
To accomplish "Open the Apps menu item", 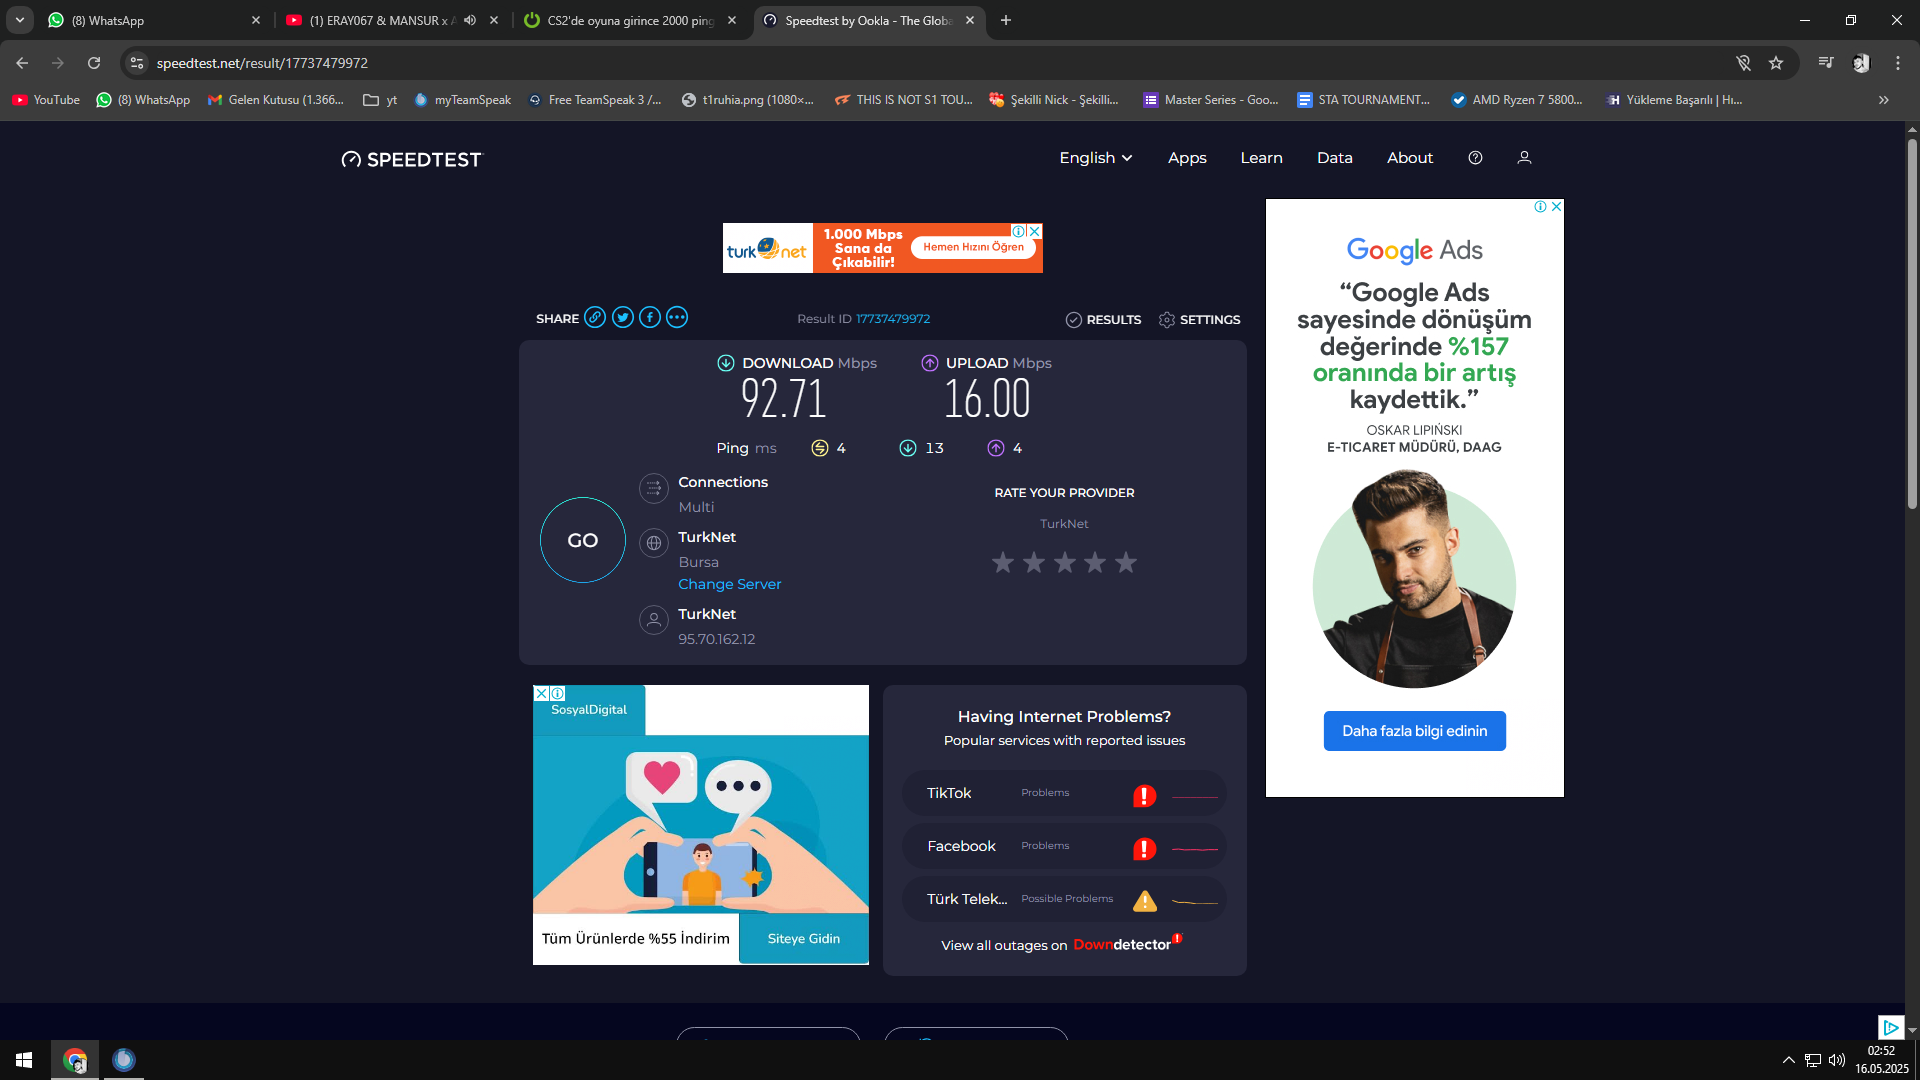I will 1187,158.
